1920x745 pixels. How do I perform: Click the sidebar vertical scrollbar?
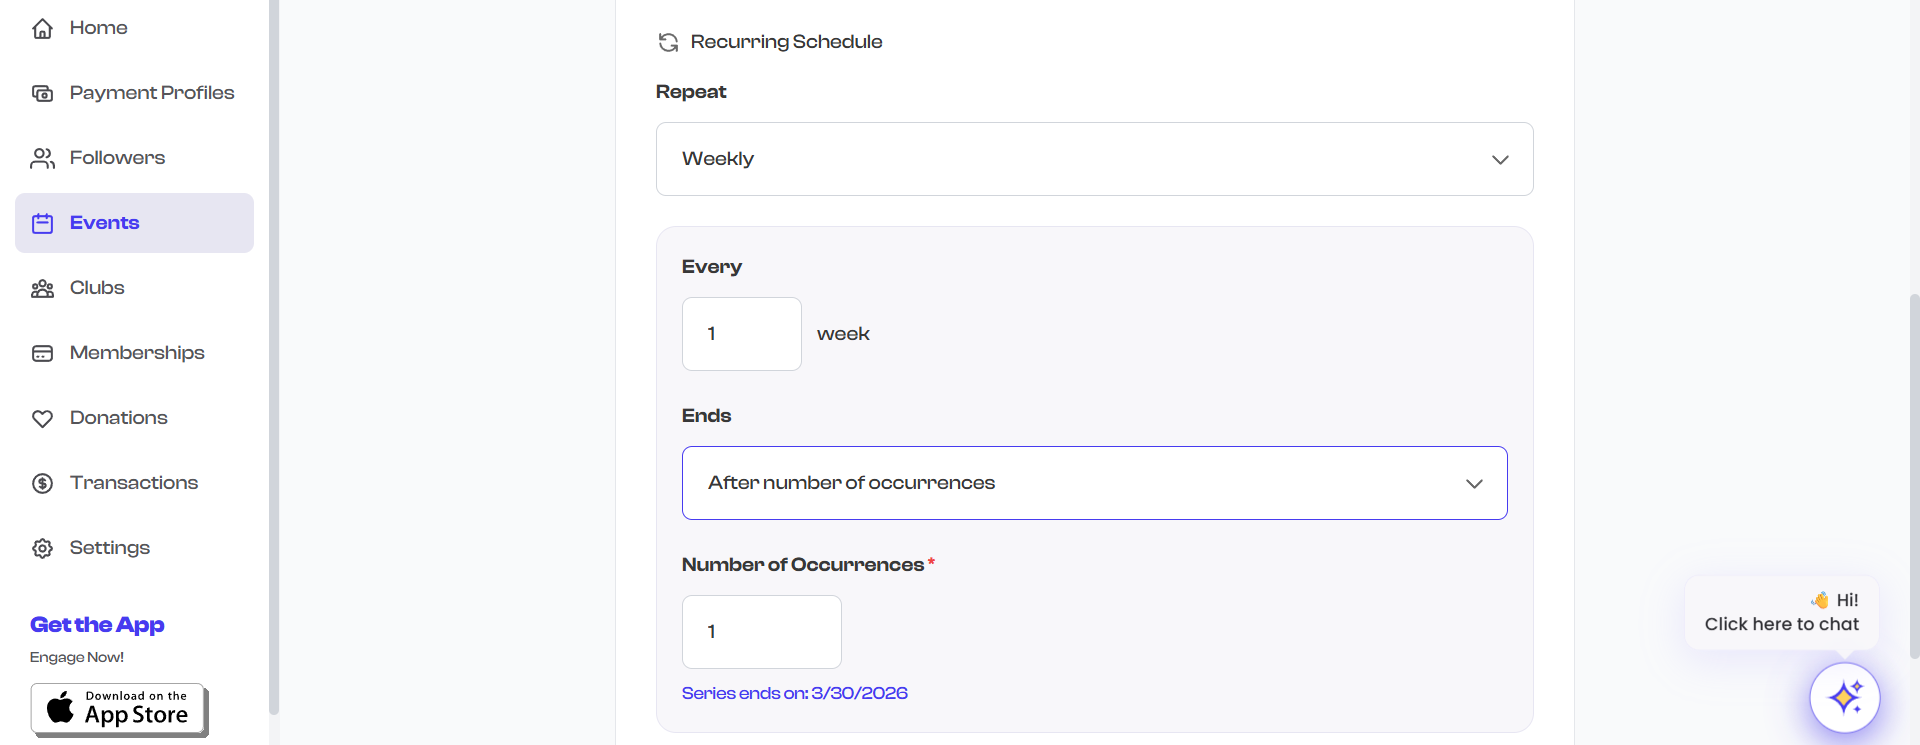(274, 357)
